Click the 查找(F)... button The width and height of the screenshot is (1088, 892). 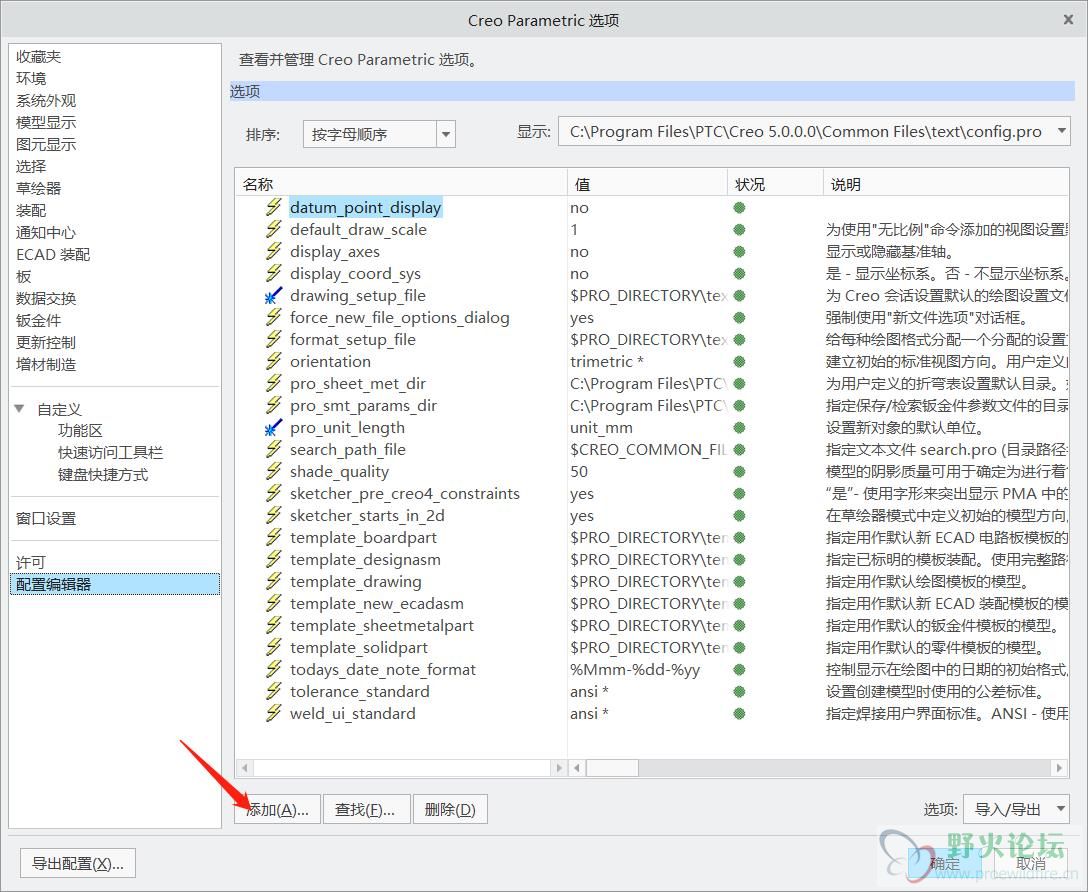366,809
